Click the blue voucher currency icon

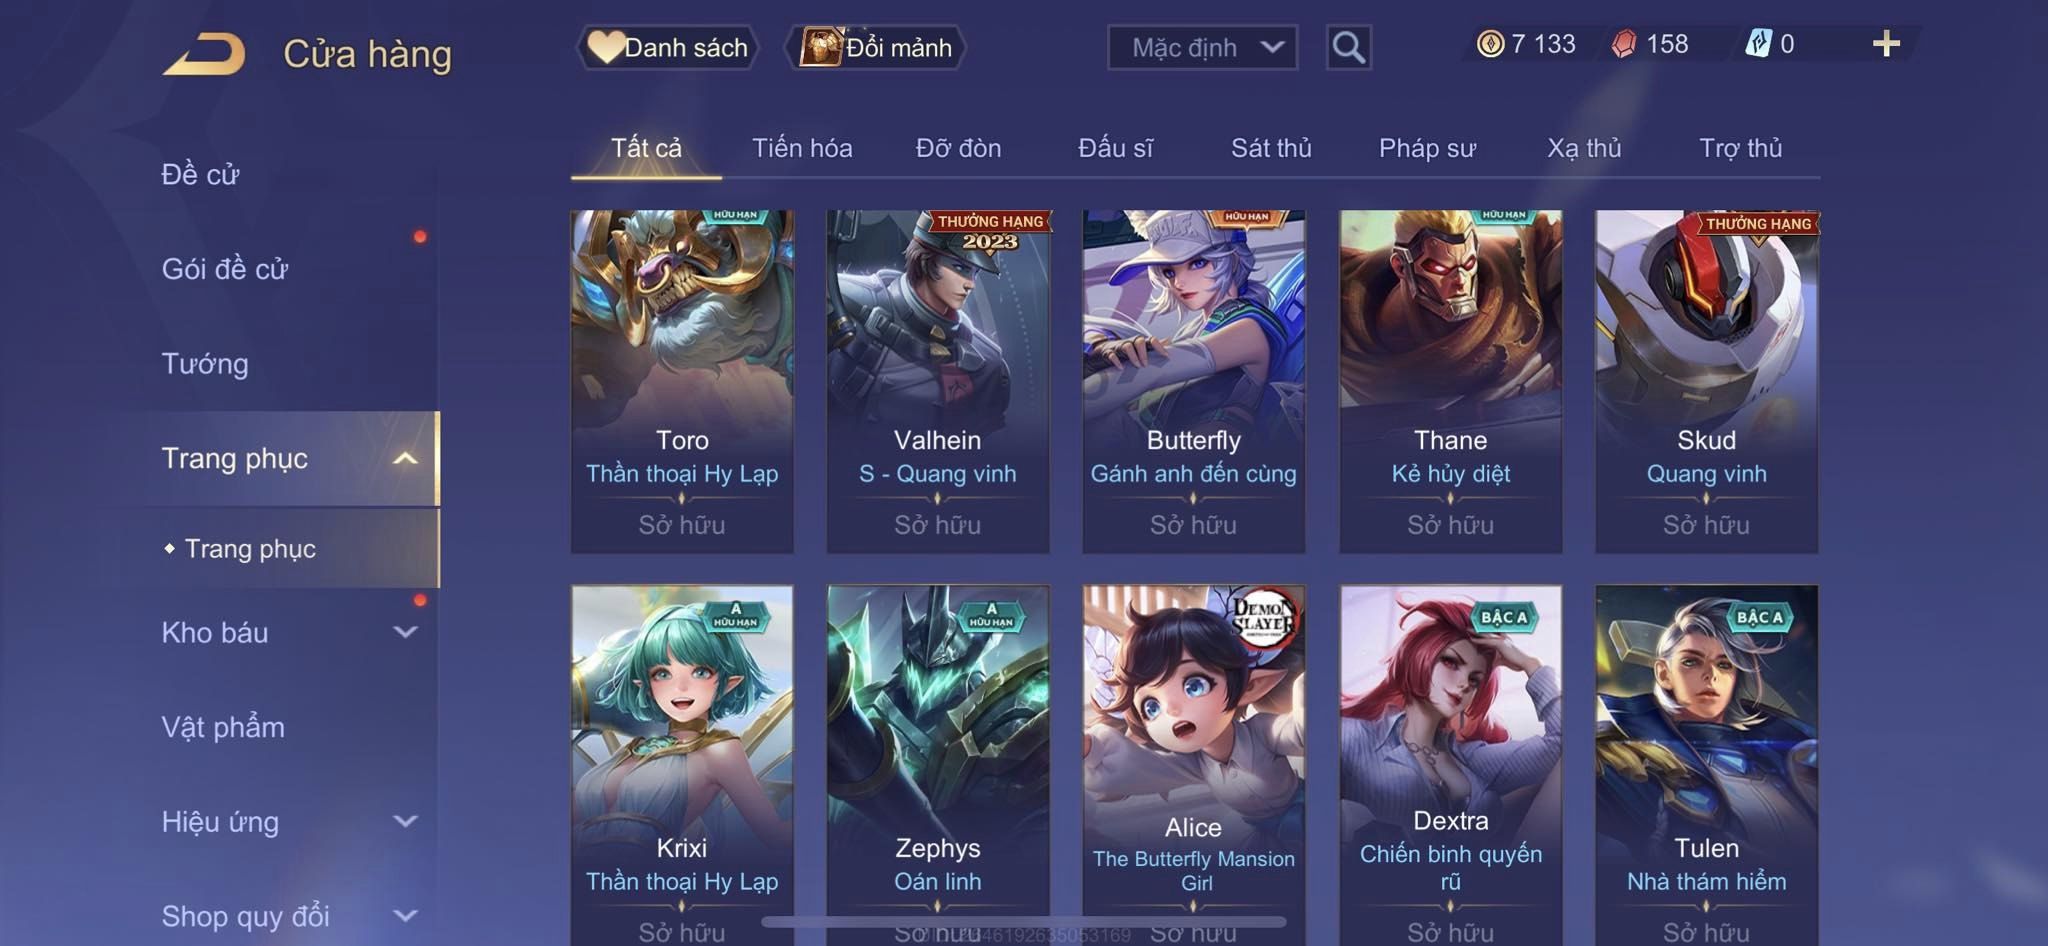[1758, 44]
